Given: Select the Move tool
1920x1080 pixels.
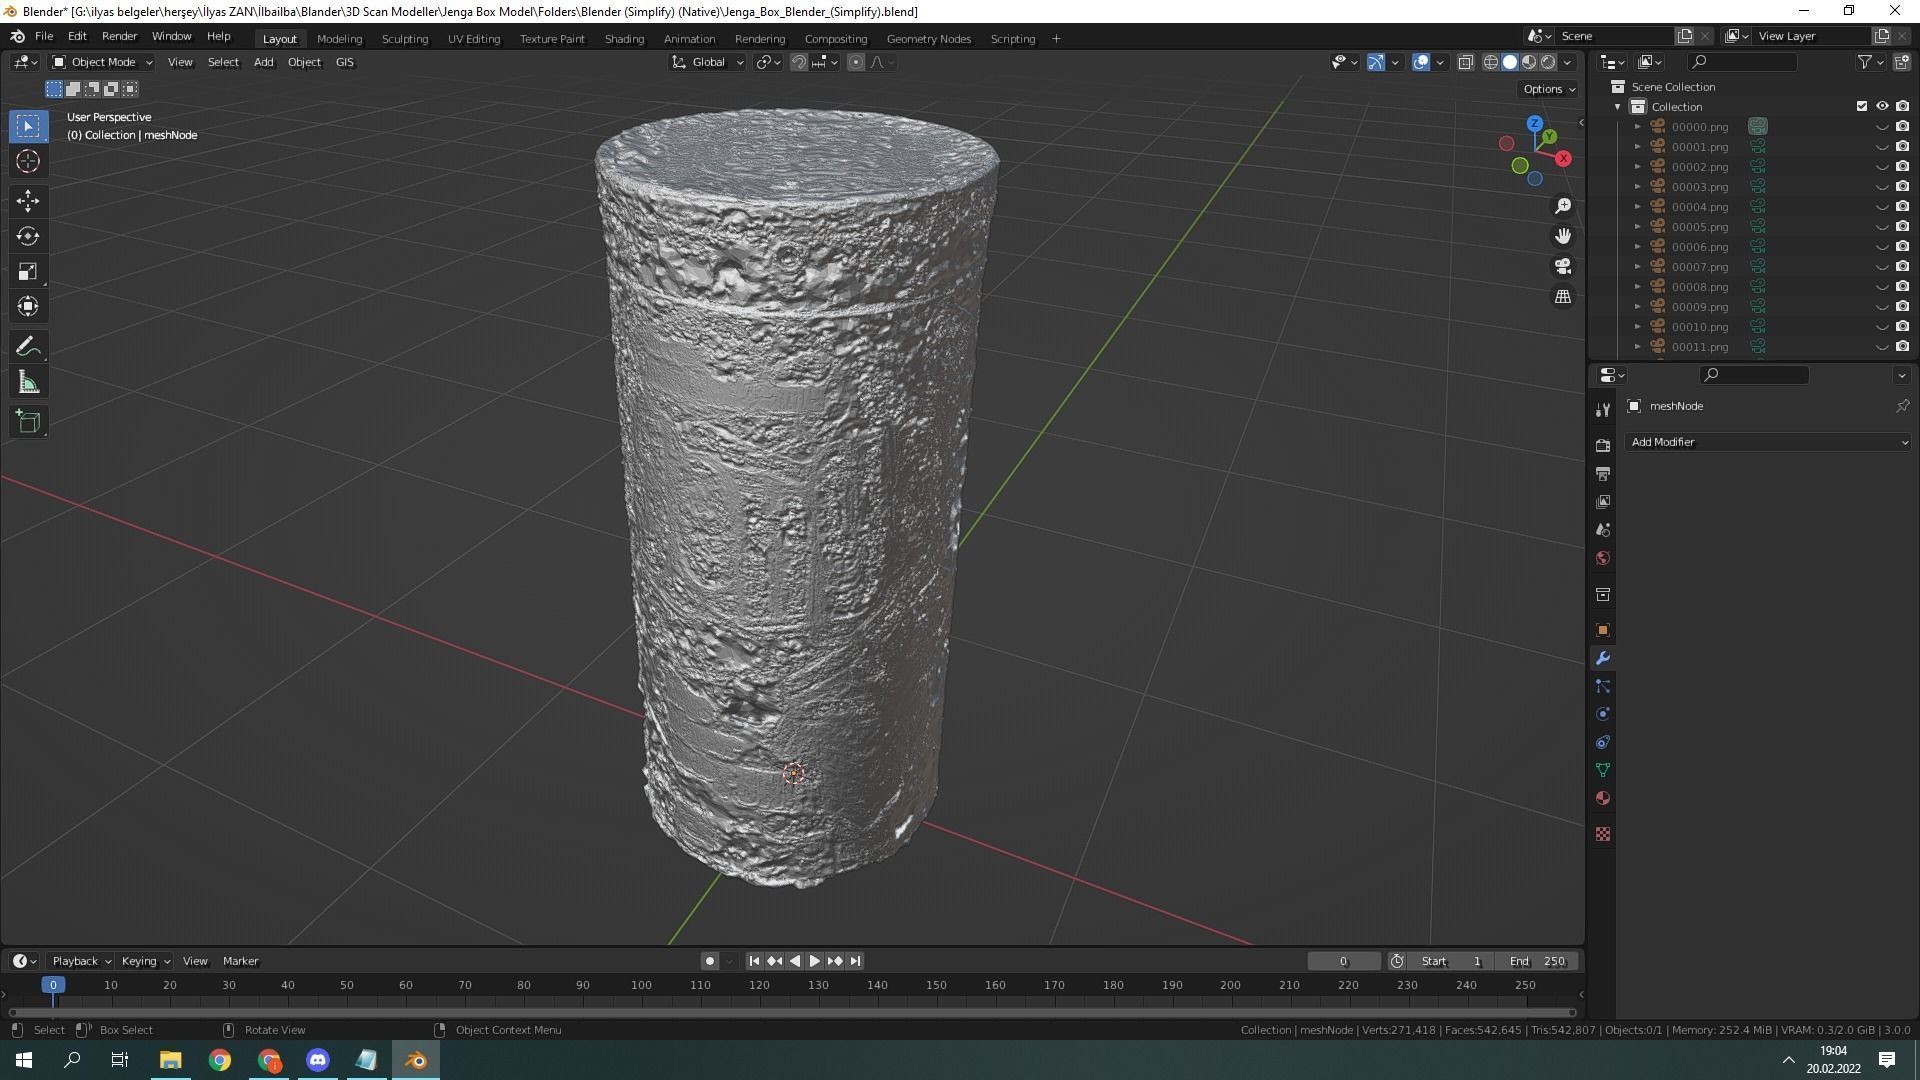Looking at the screenshot, I should 28,201.
